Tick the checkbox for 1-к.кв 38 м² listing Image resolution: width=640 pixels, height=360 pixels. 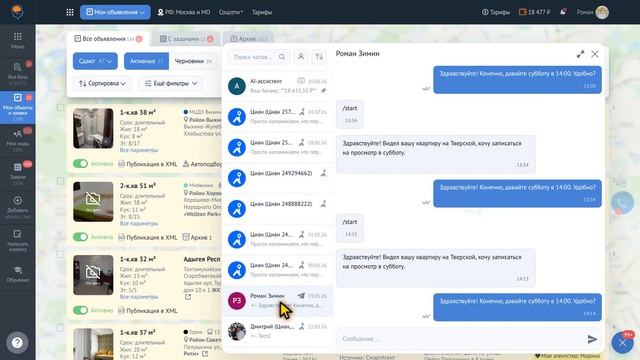coord(60,108)
